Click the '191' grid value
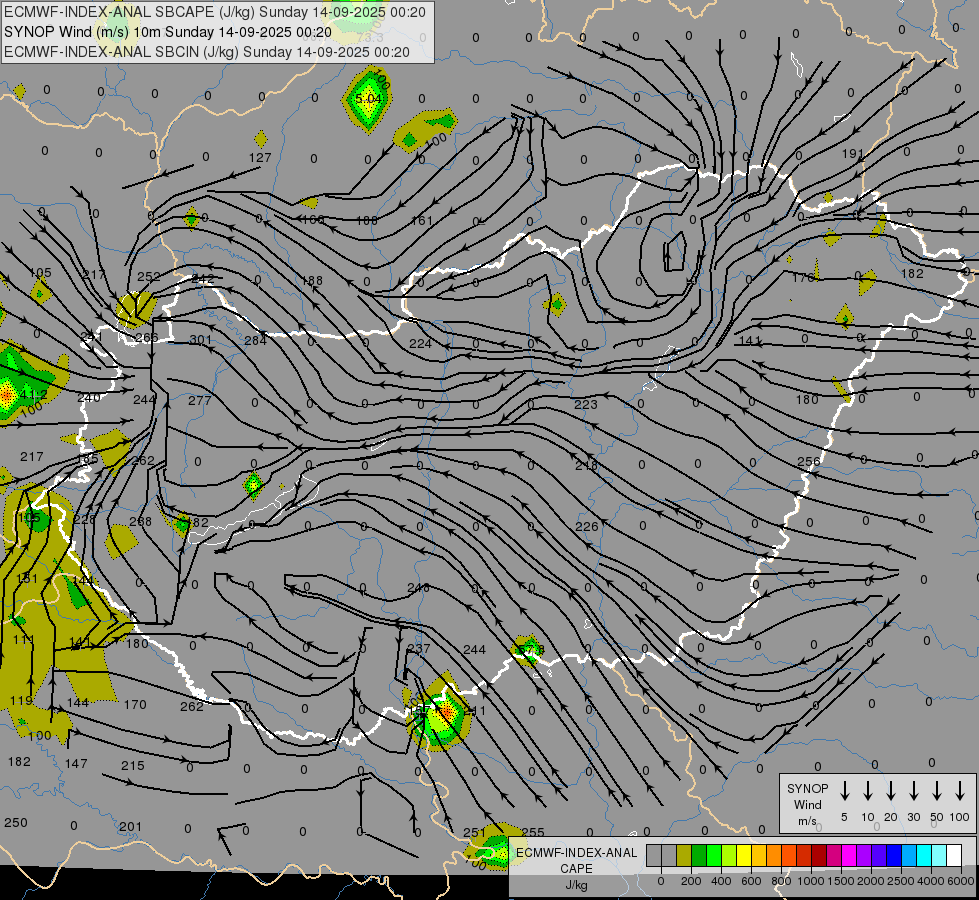 853,153
